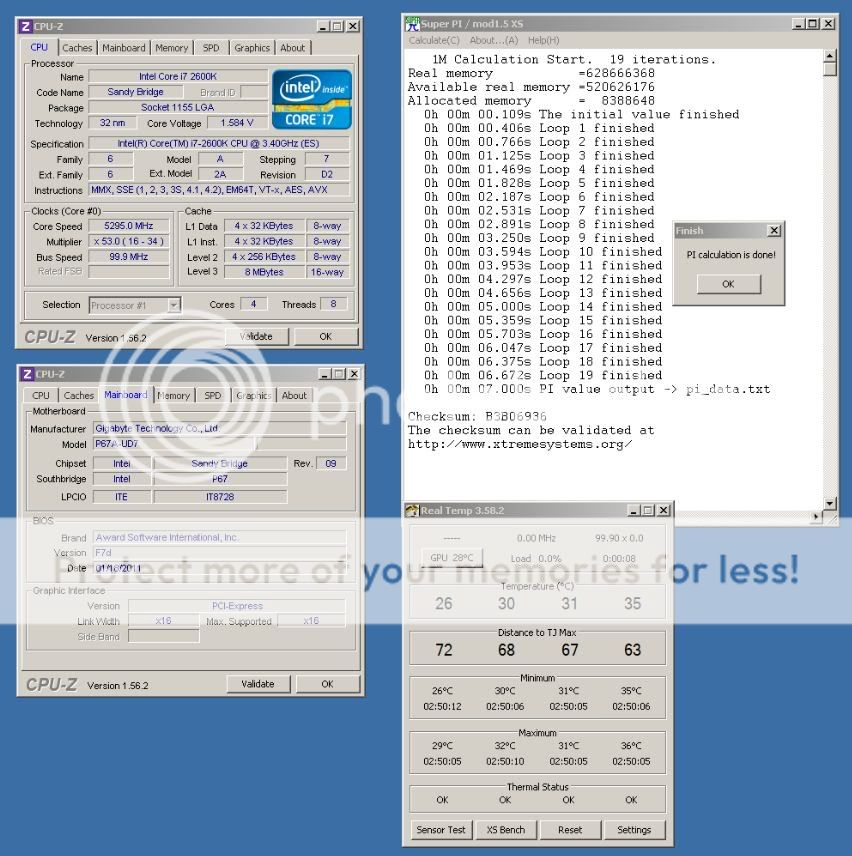Open the Caches tab in top CPU-Z window
The image size is (852, 856).
78,48
